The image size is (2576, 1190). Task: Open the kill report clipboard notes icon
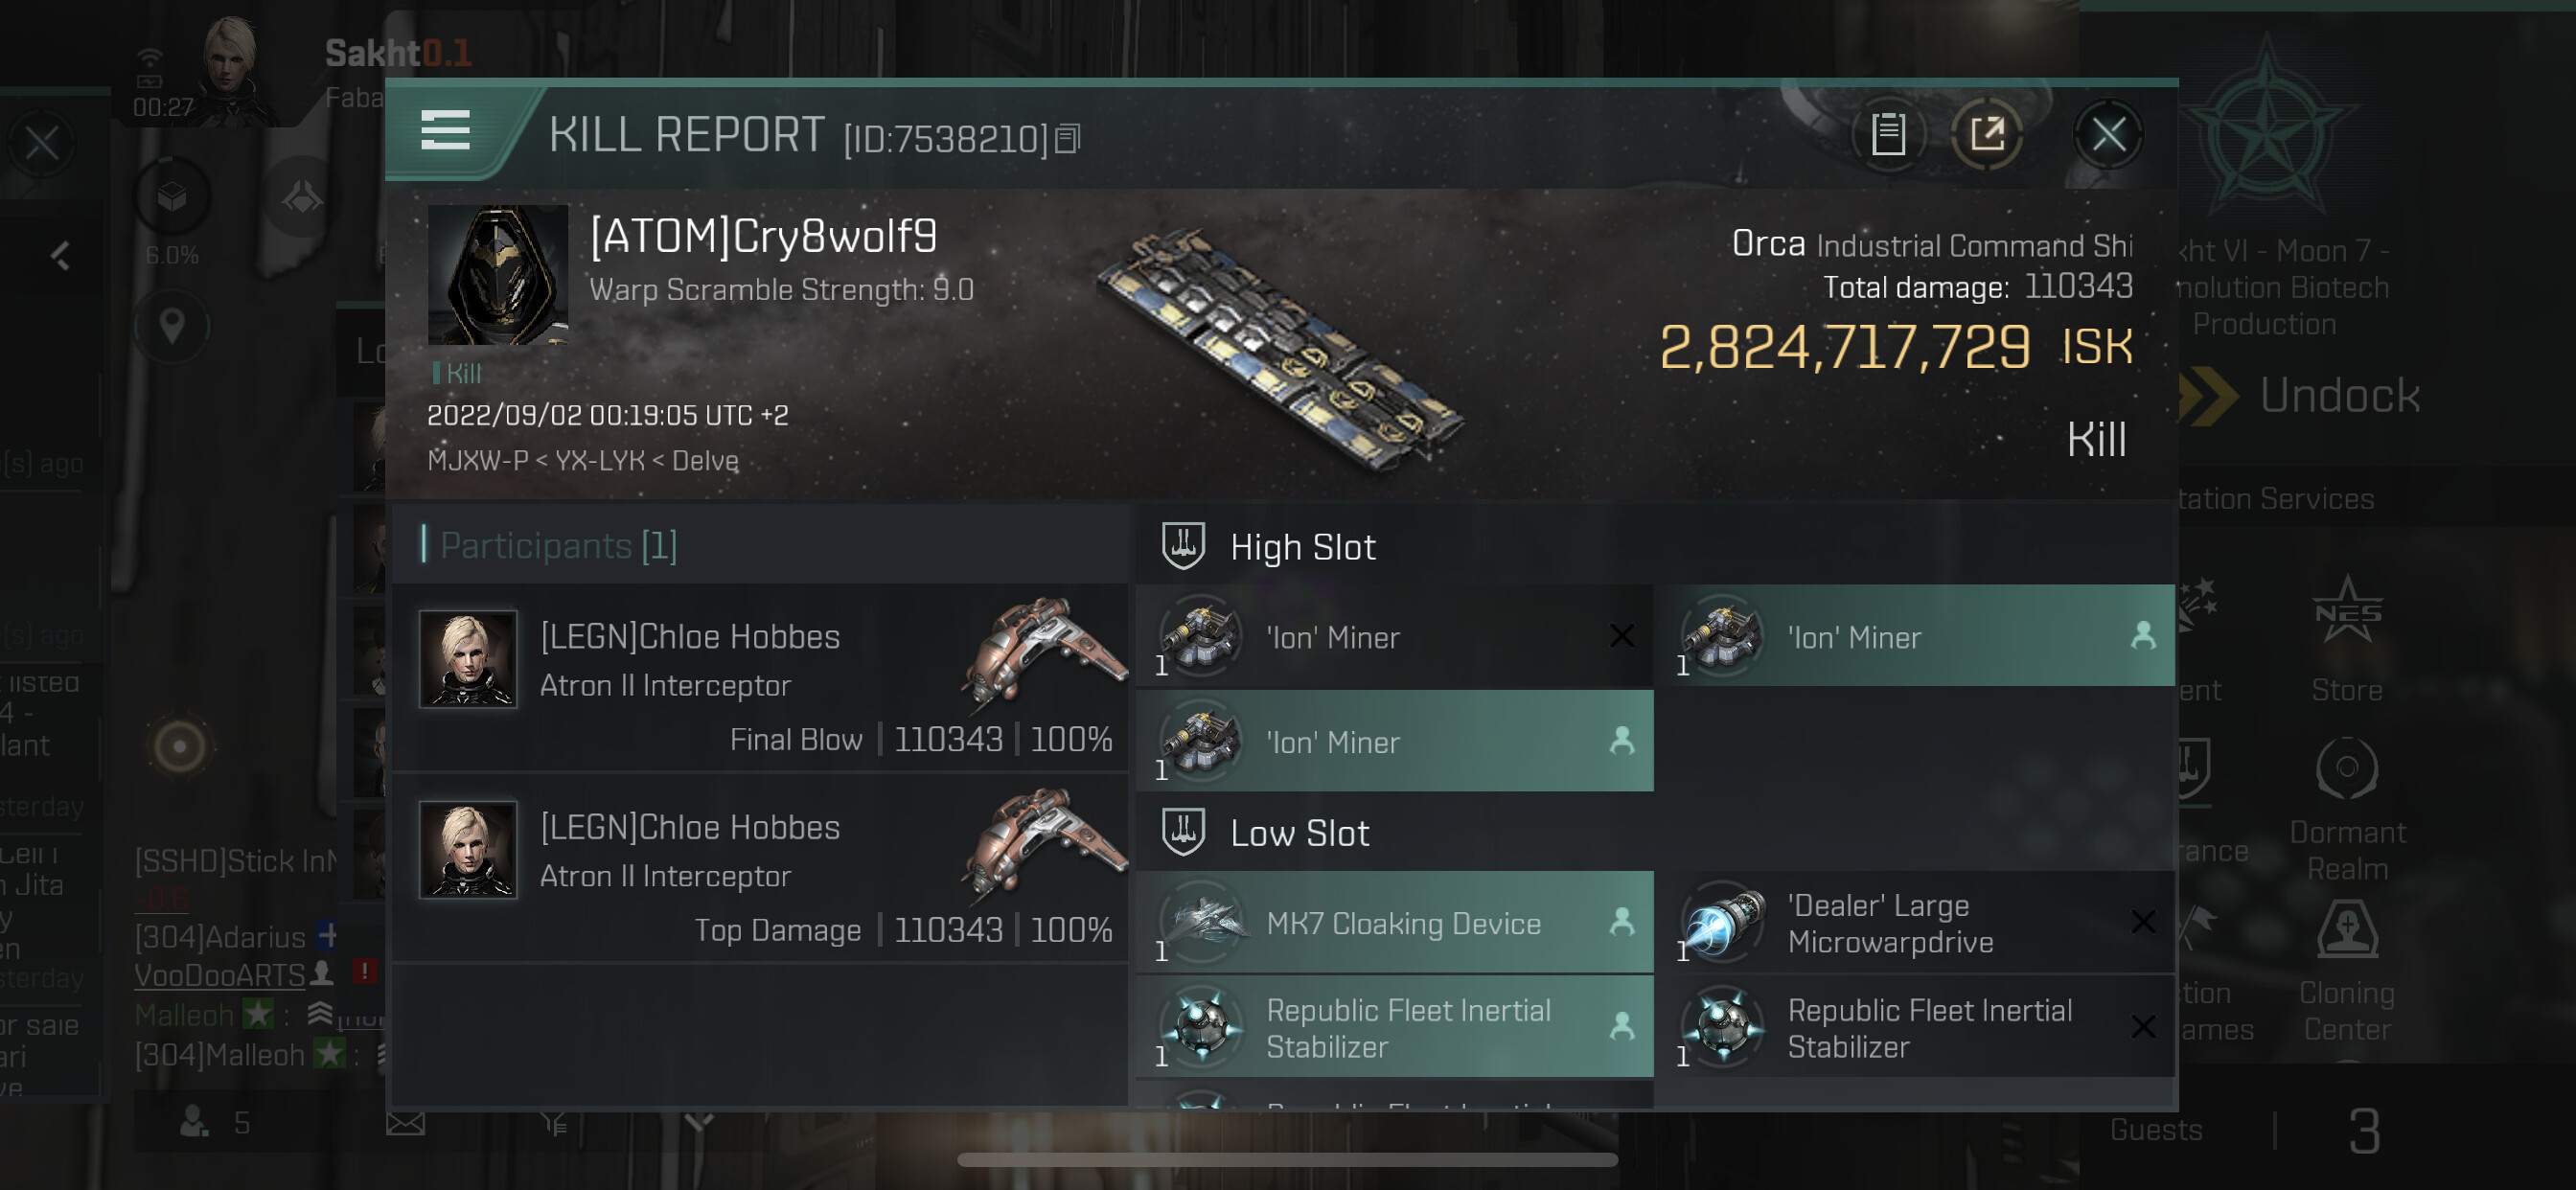1888,134
